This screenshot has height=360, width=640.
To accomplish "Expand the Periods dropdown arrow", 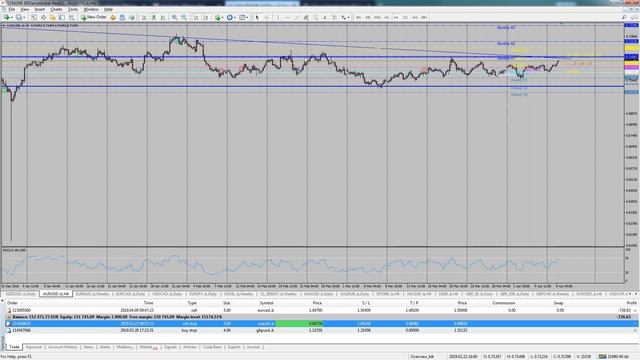I will coord(235,18).
